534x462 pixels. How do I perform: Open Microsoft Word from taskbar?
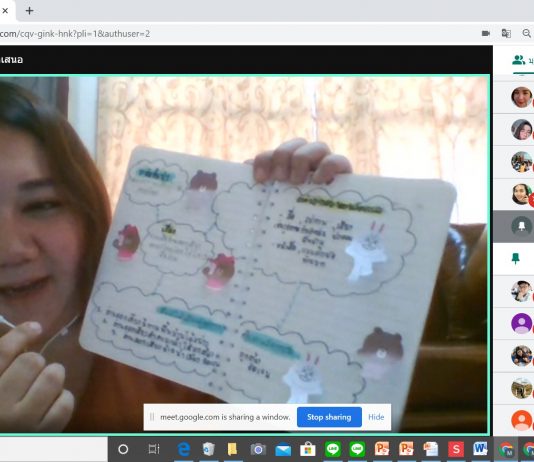(480, 449)
